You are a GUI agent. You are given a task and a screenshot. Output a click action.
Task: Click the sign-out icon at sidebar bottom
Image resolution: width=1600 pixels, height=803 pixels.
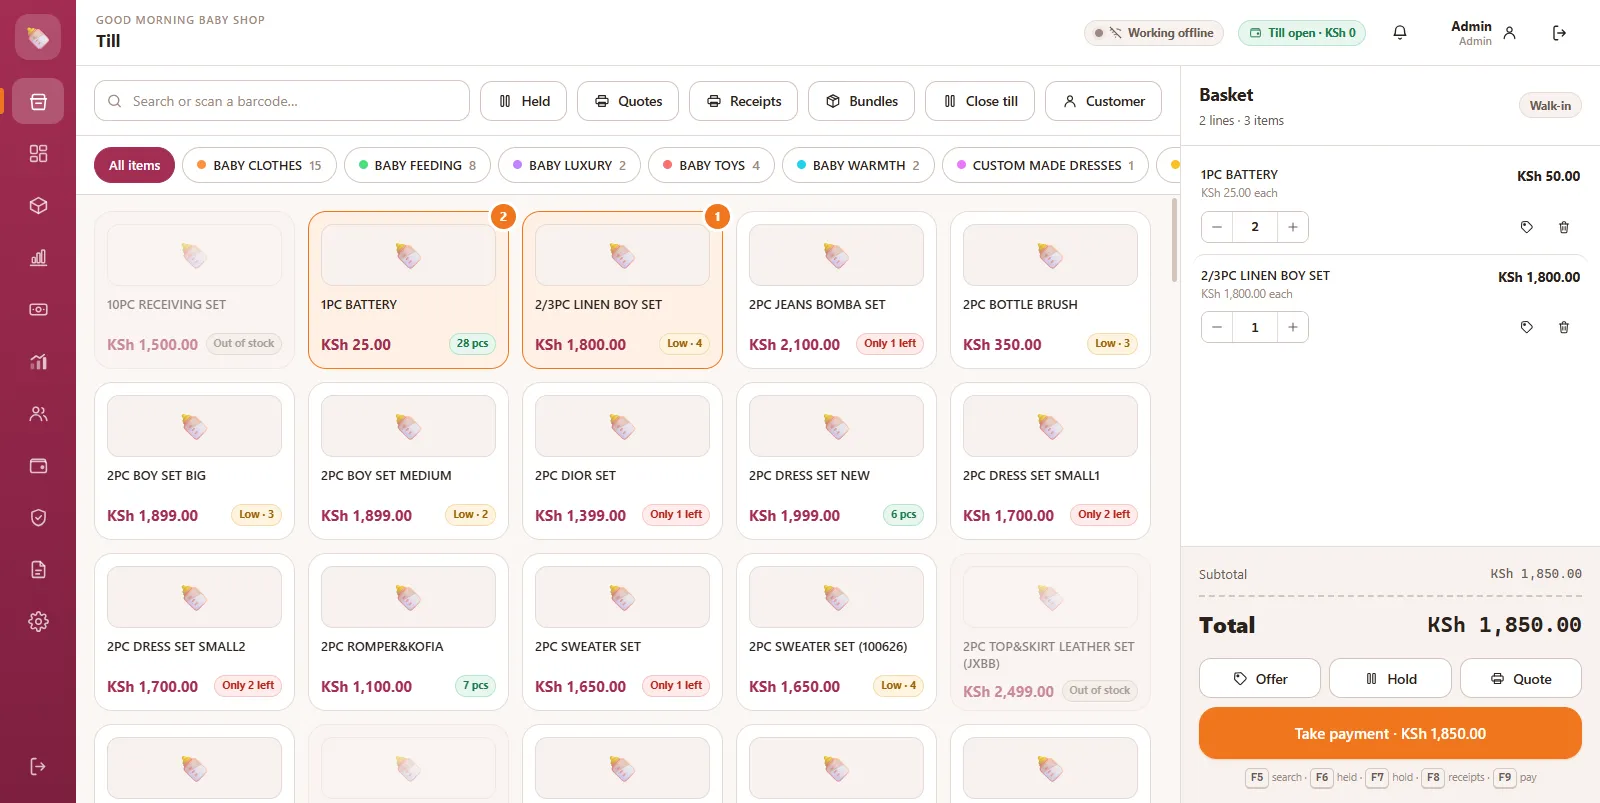(x=38, y=766)
